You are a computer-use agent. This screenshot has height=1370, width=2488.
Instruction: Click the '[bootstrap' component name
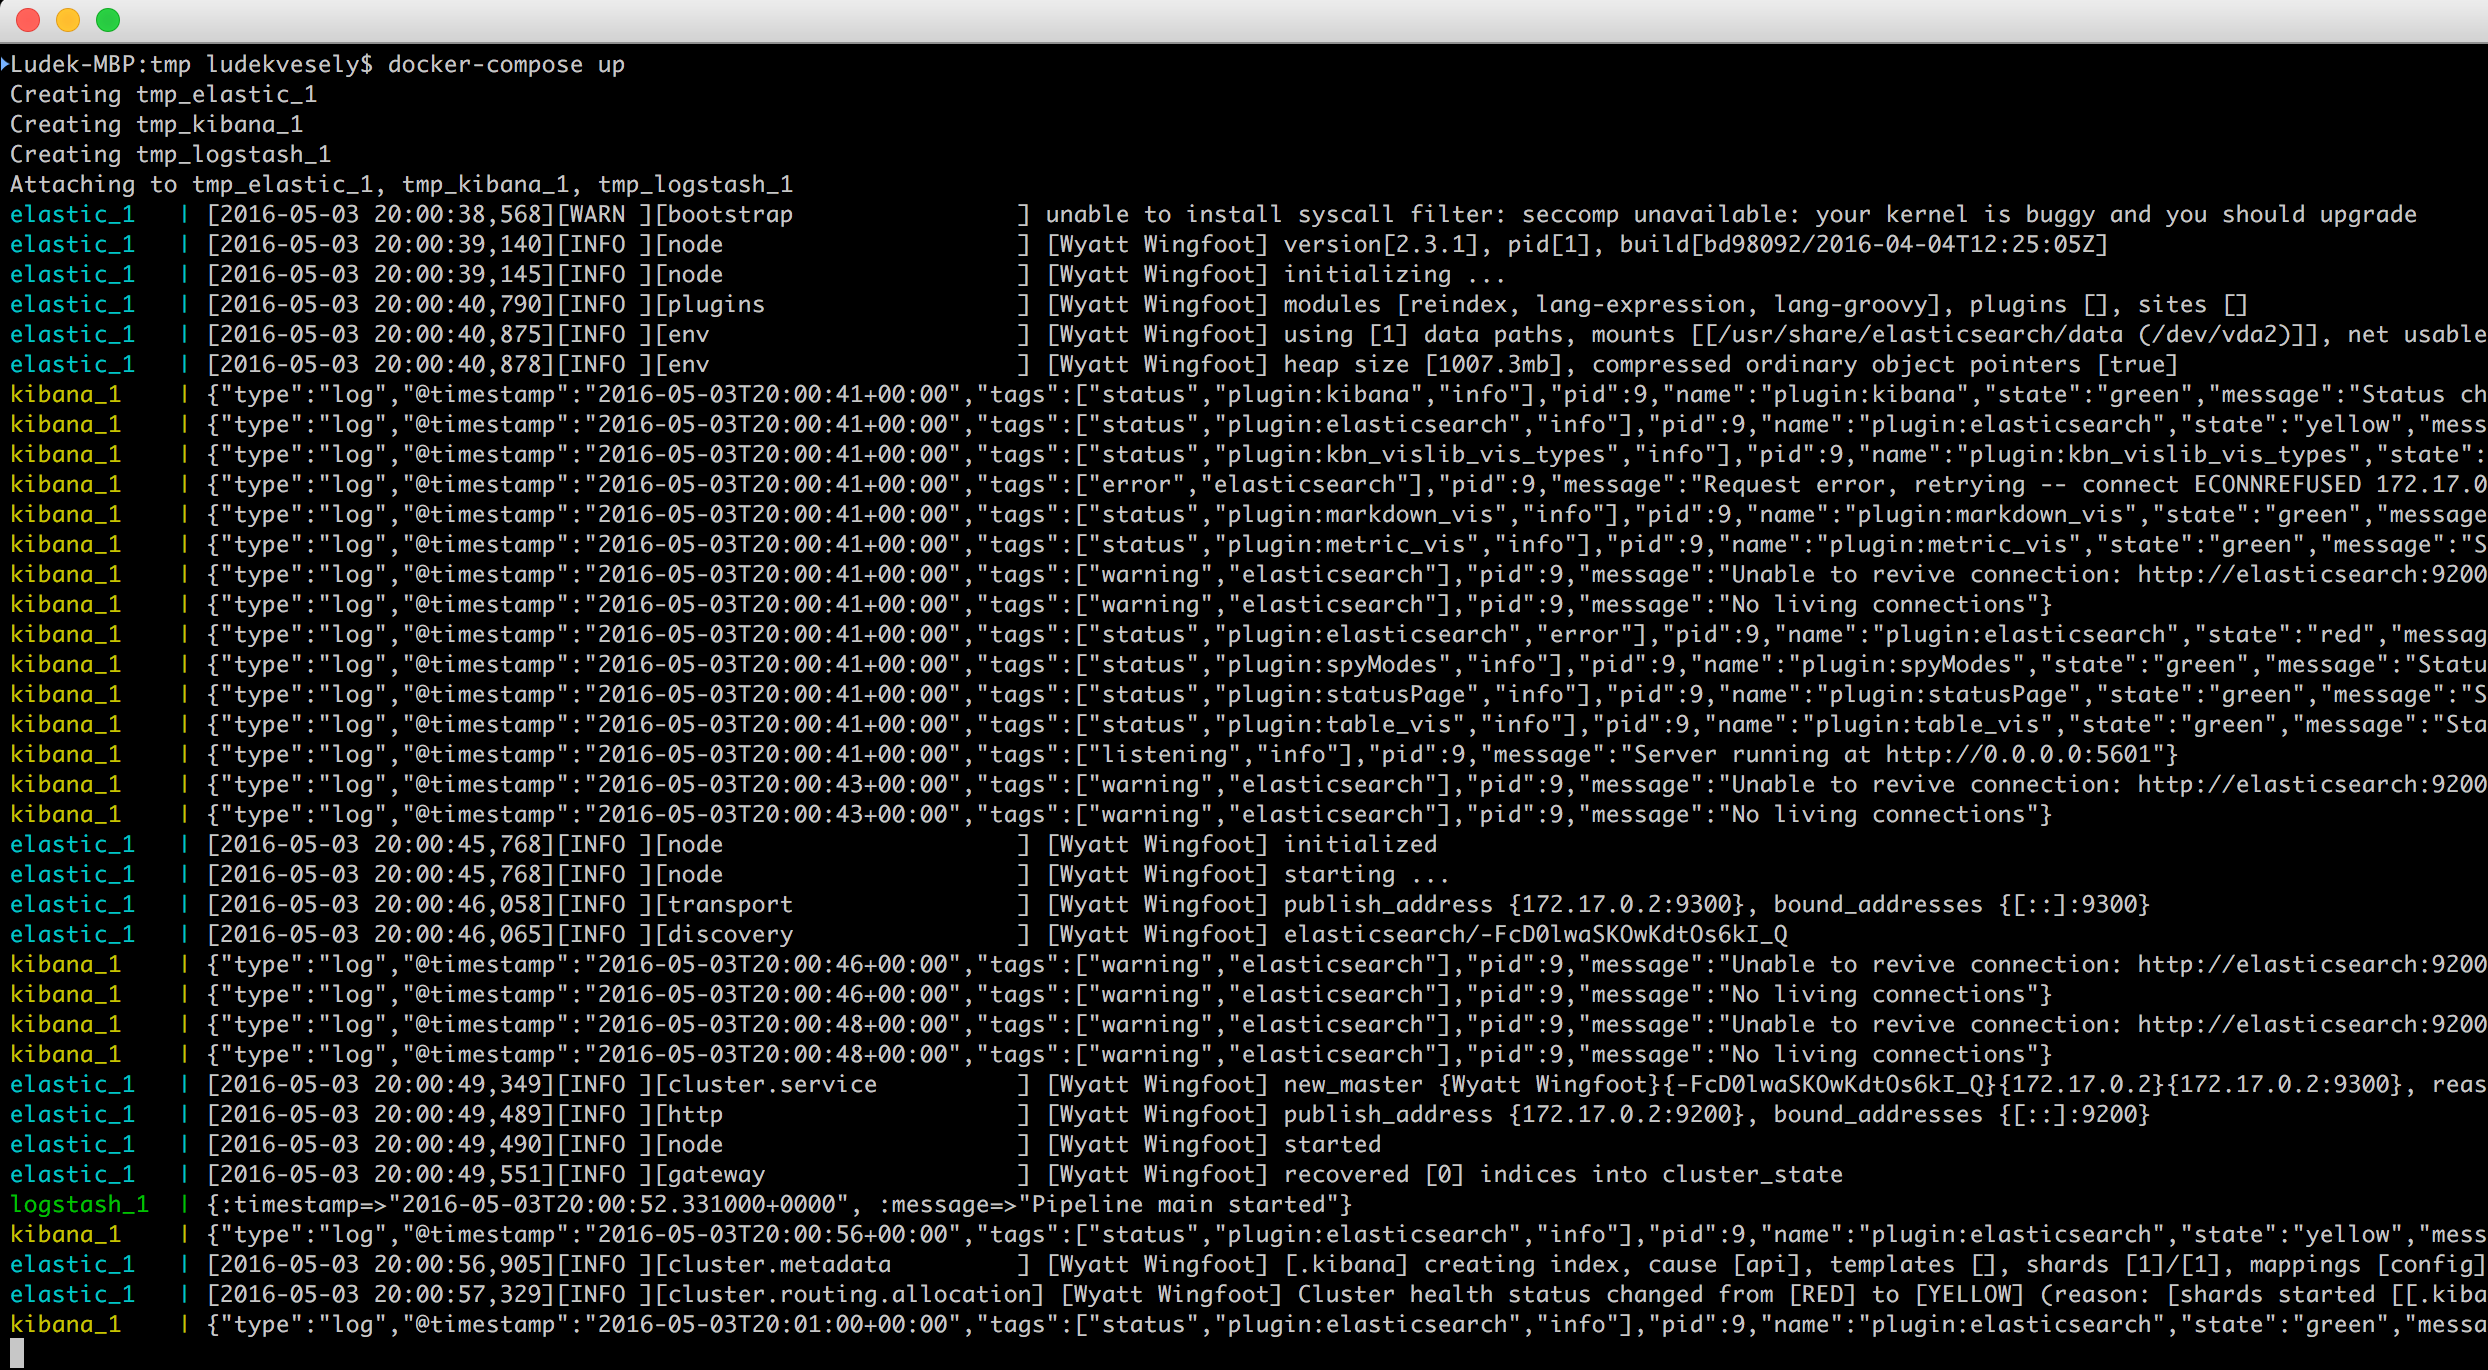point(723,215)
